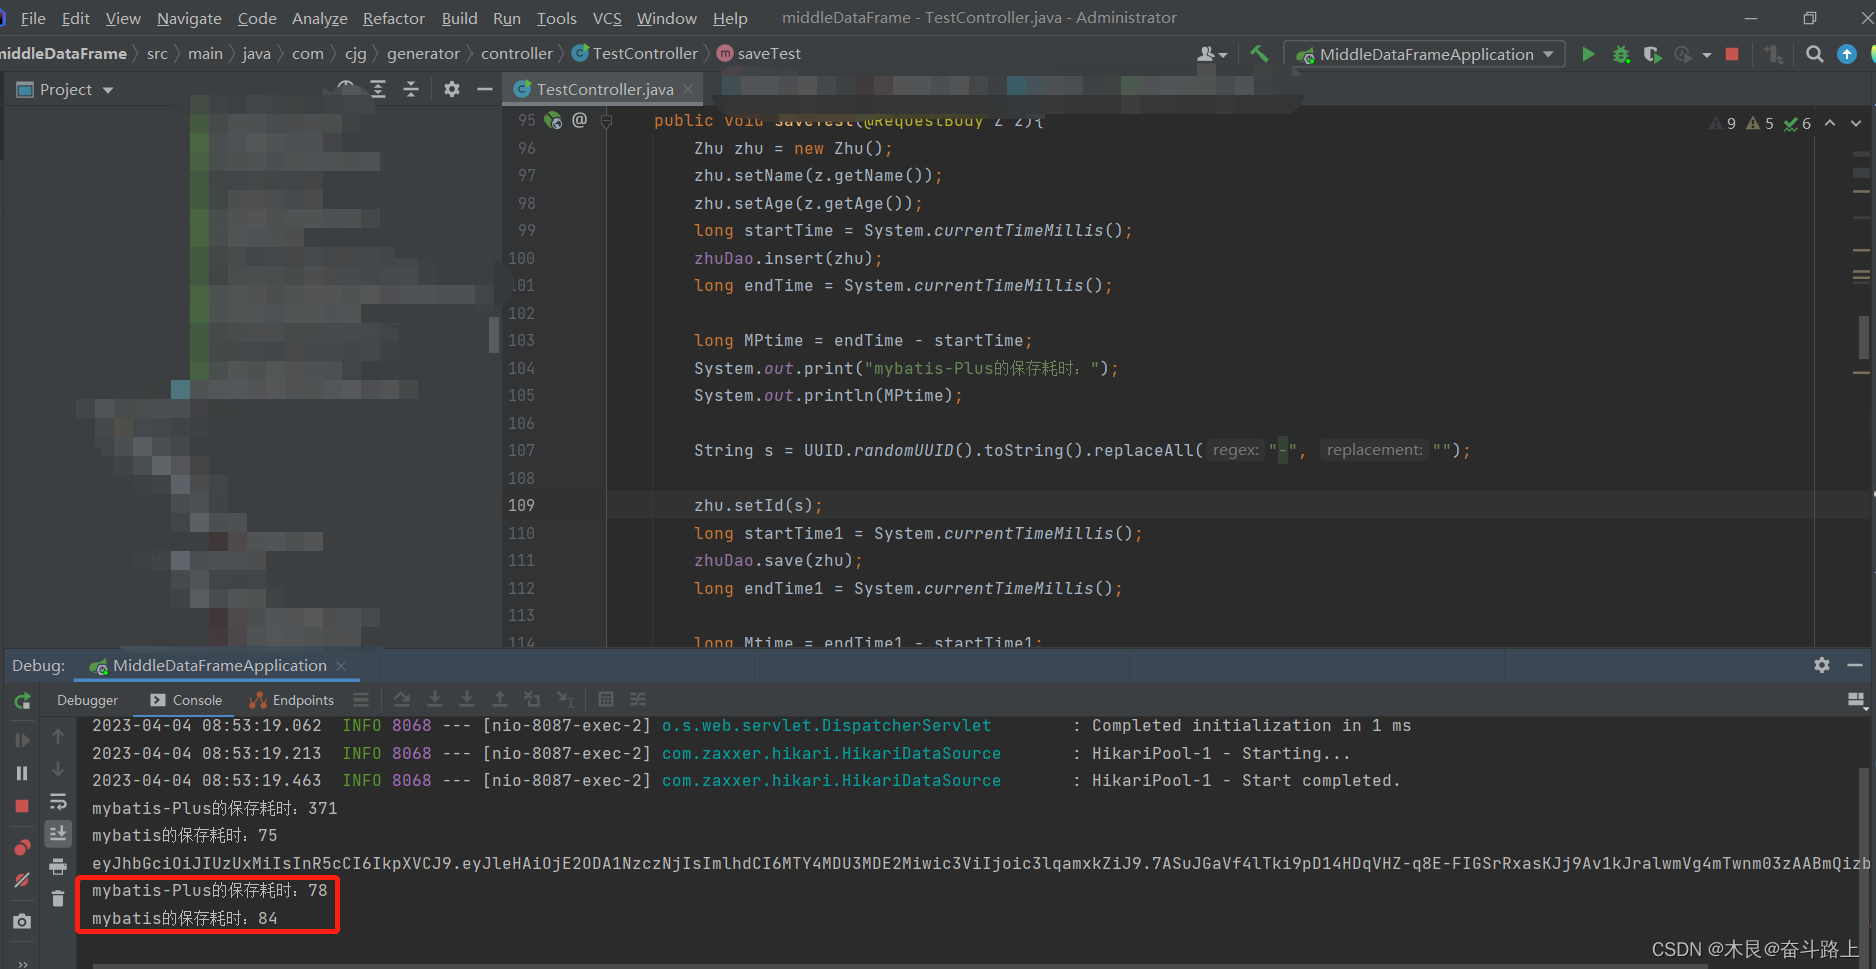Stop the debug session red square
Screen dimensions: 1876x969
pyautogui.click(x=22, y=806)
